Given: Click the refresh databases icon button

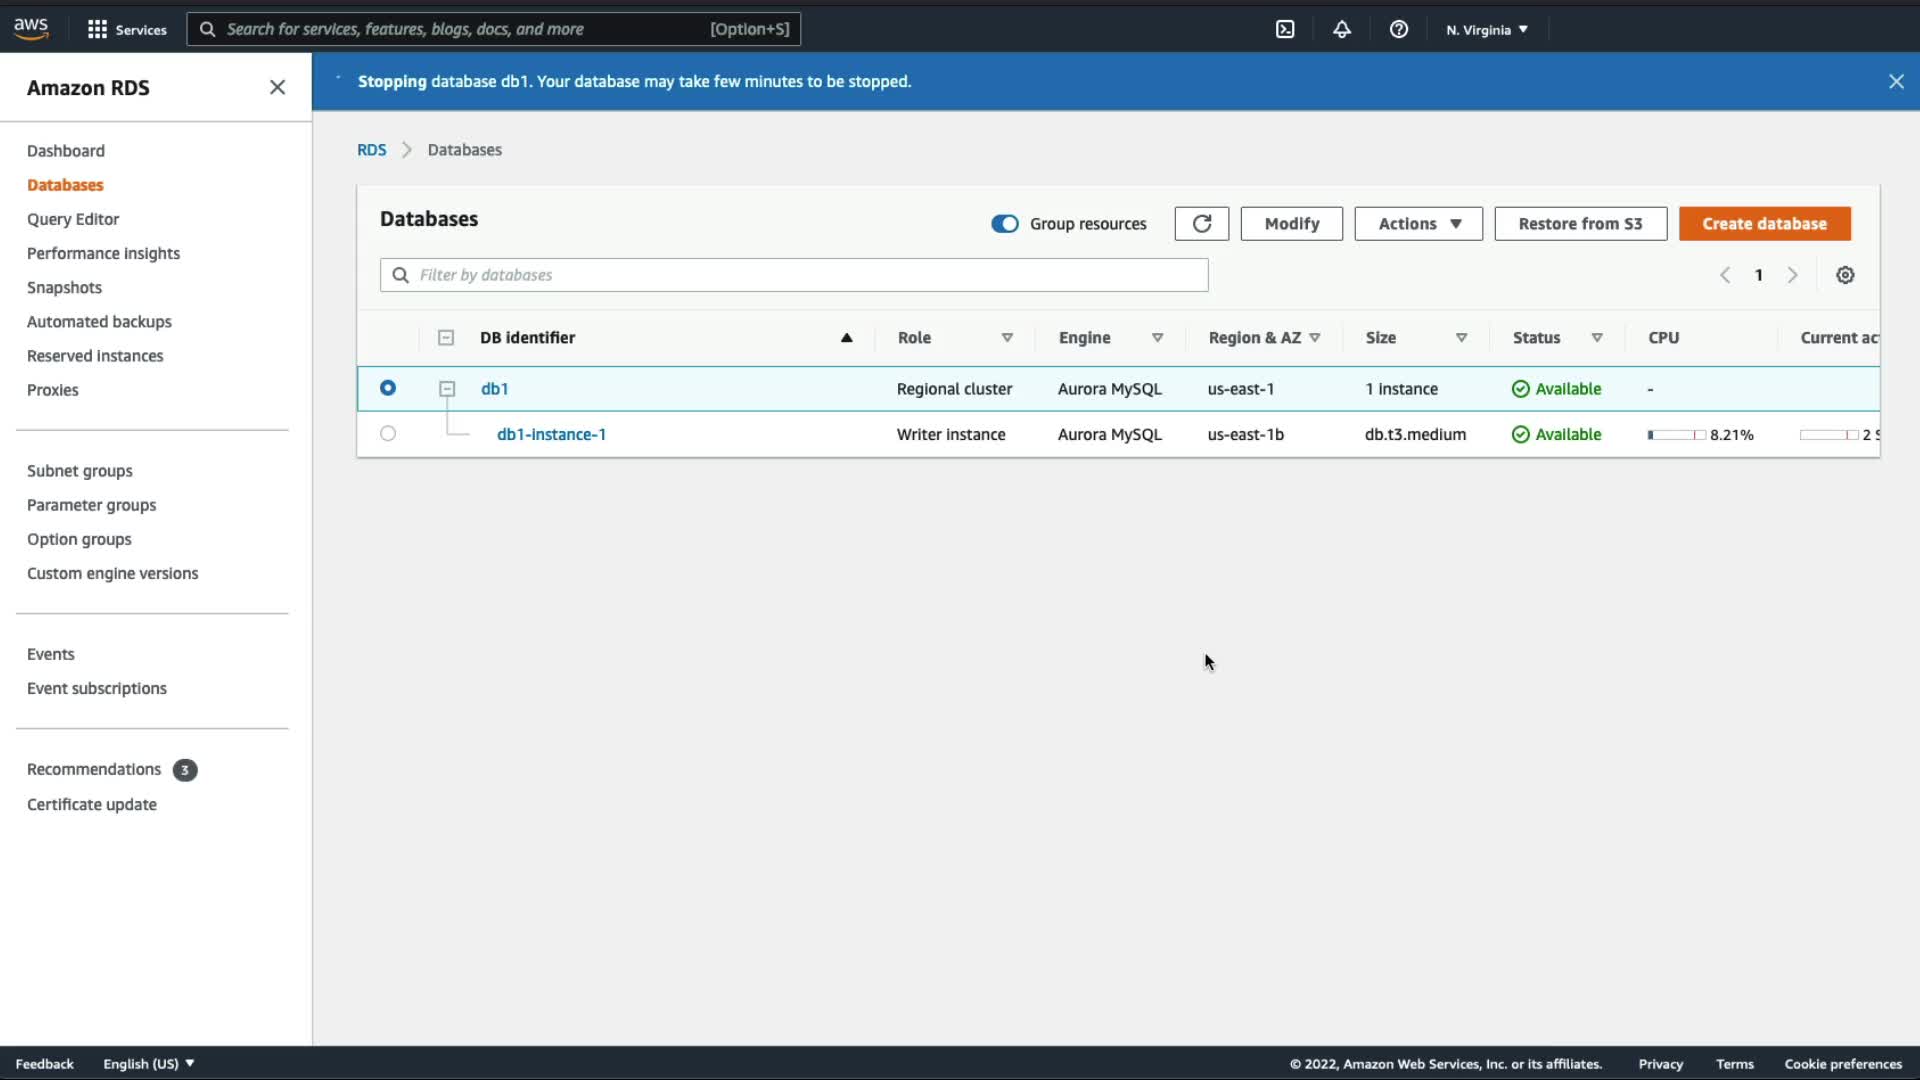Looking at the screenshot, I should pos(1201,224).
